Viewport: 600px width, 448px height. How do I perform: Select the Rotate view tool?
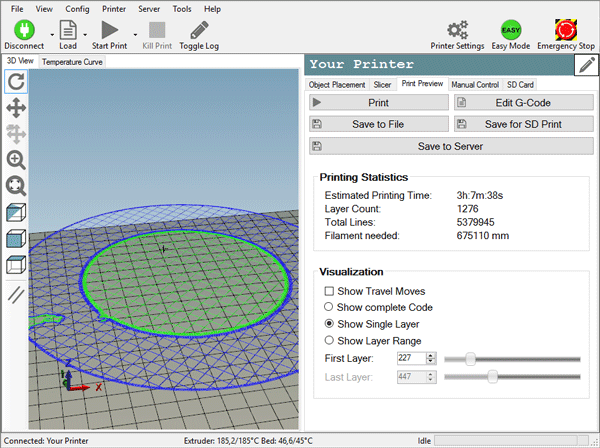(x=16, y=81)
